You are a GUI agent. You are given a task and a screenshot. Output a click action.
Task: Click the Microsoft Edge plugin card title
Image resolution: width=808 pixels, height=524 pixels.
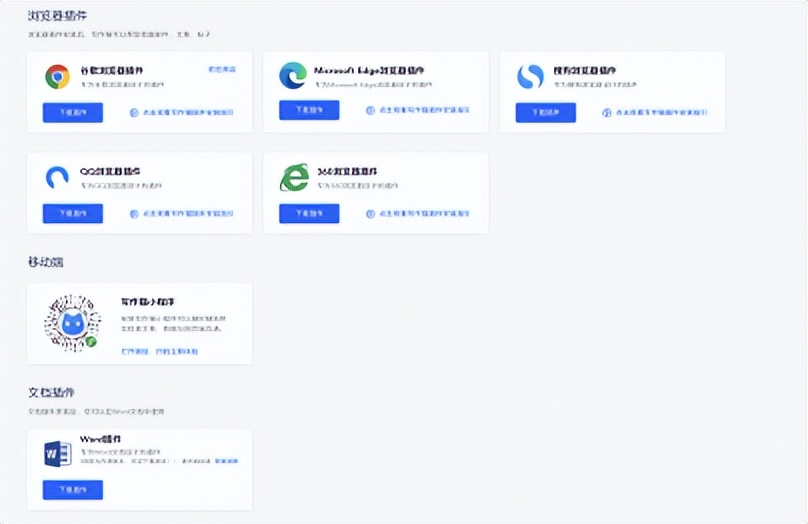pyautogui.click(x=369, y=70)
